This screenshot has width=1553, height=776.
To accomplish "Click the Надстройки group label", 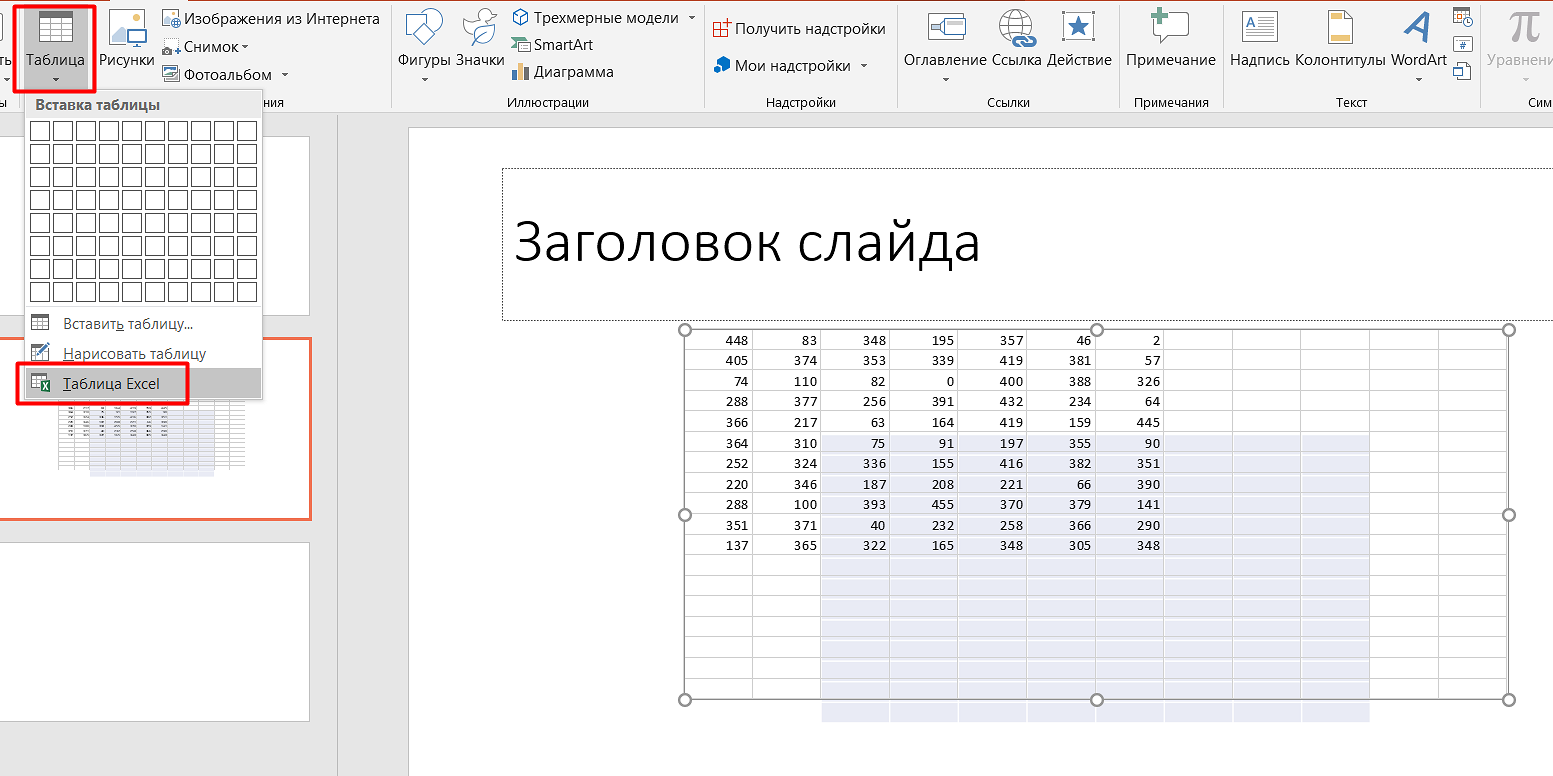I will [x=800, y=103].
